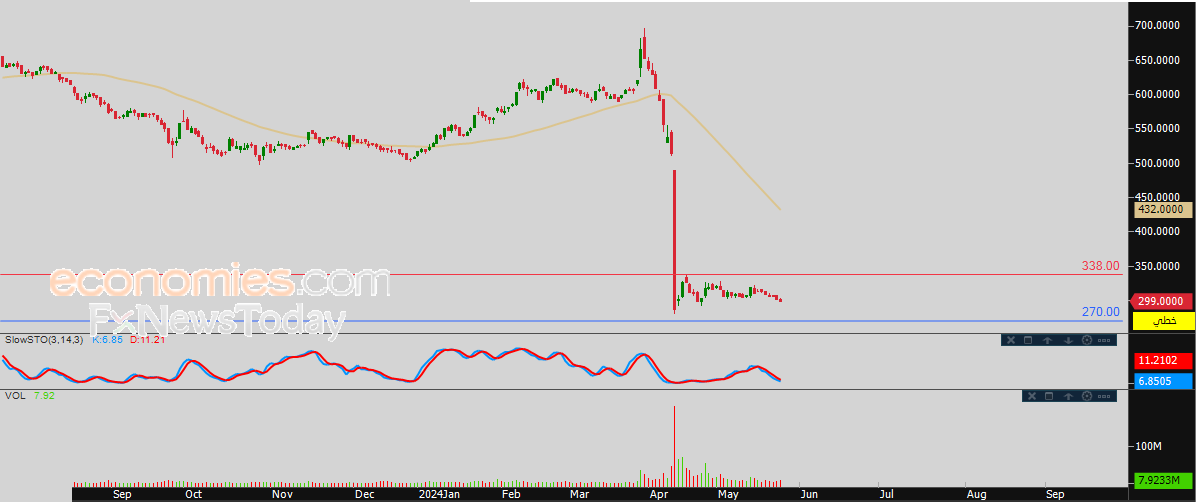Click the Sep label at right of time axis

click(x=1056, y=494)
